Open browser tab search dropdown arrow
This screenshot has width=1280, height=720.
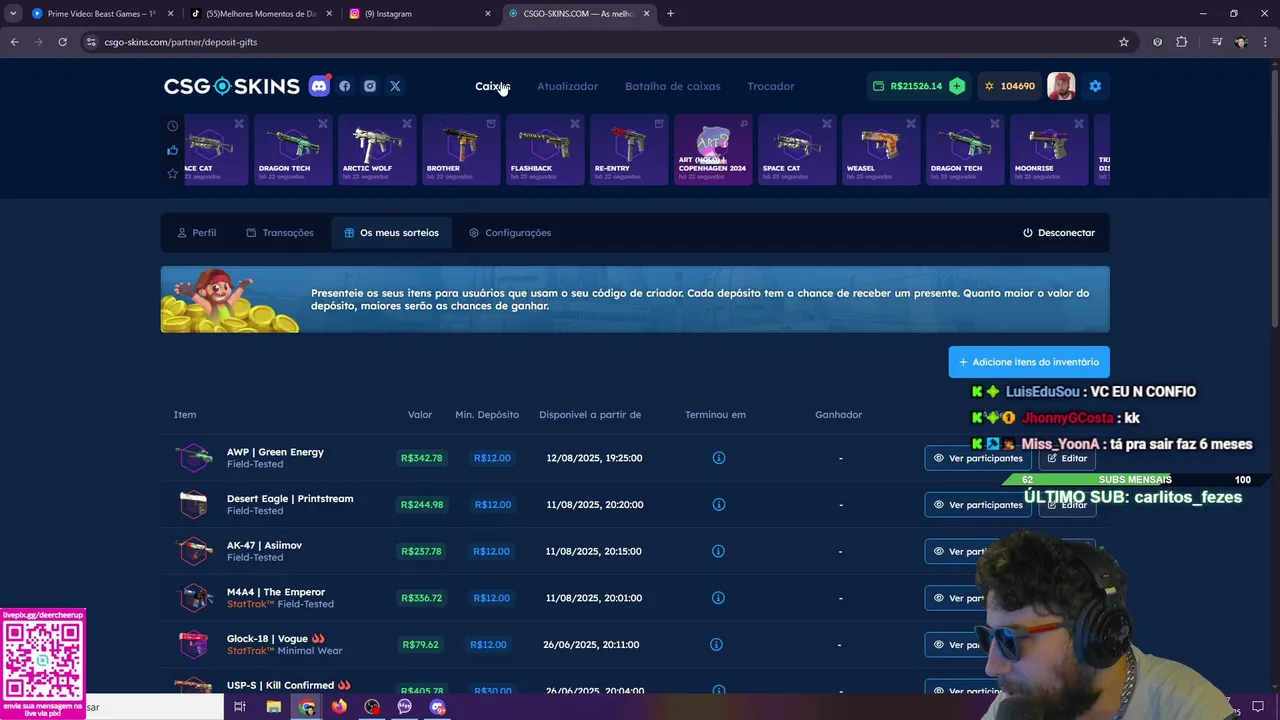tap(13, 14)
